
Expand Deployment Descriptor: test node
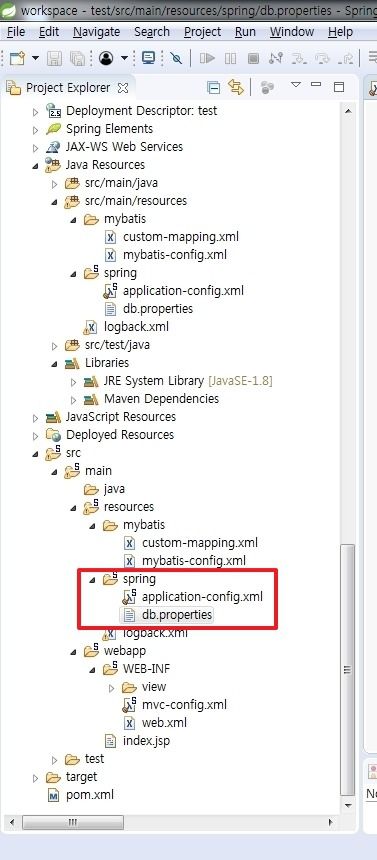point(36,111)
